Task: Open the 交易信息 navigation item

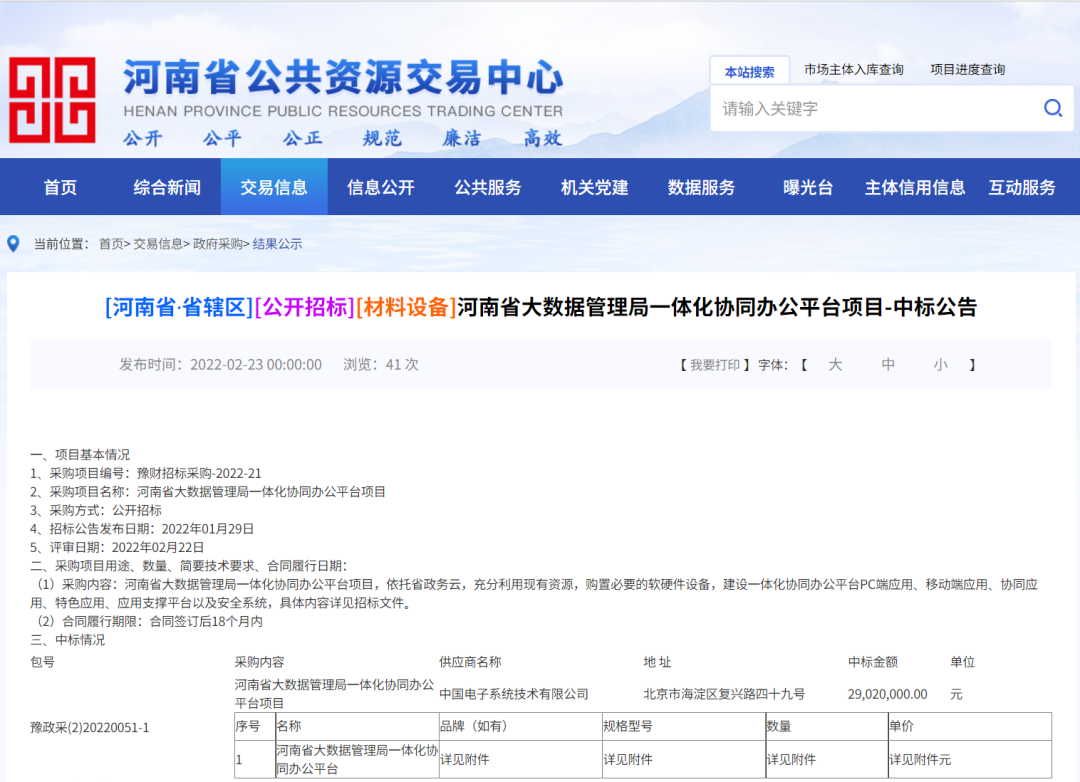Action: point(274,187)
